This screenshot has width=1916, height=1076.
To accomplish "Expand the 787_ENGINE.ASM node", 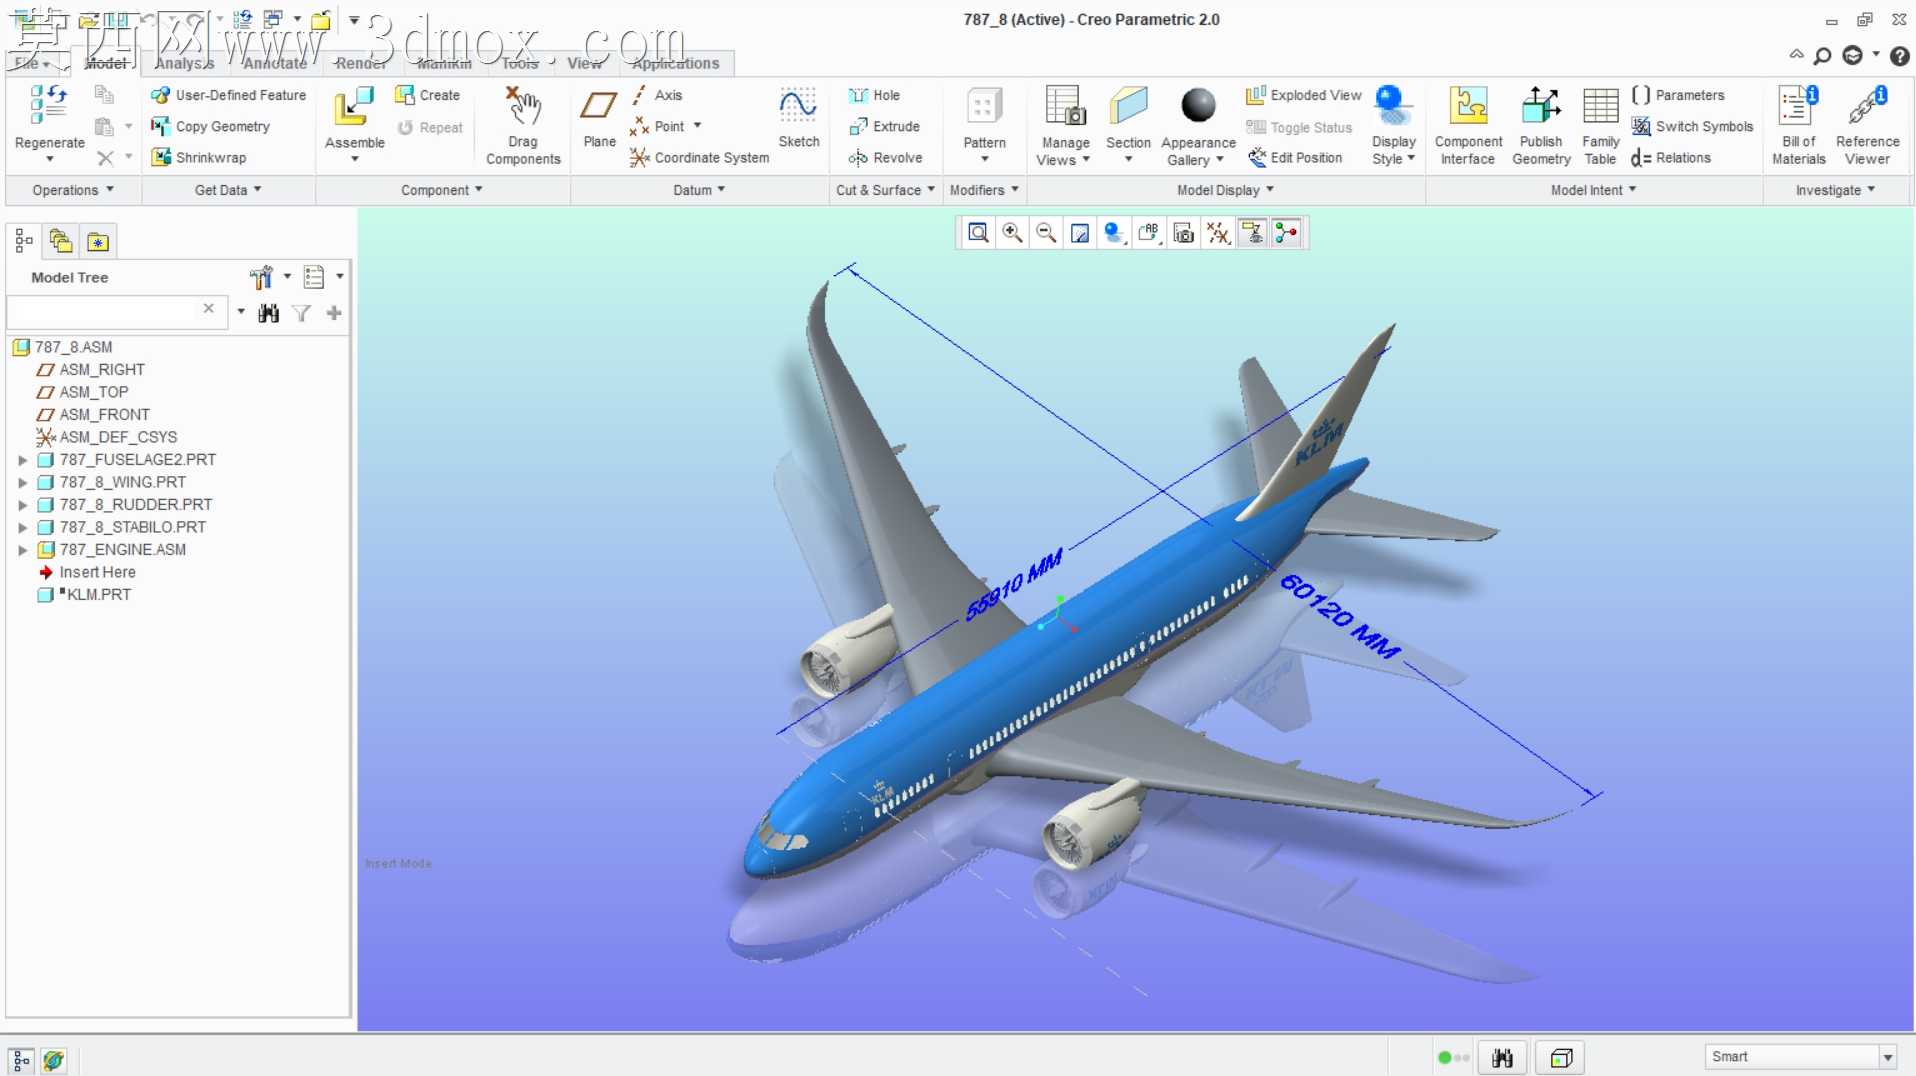I will [x=22, y=550].
